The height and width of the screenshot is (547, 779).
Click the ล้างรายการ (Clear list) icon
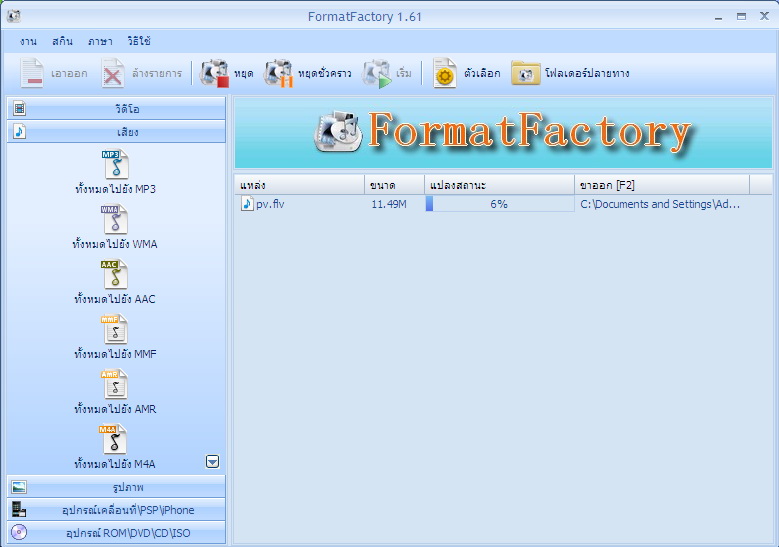point(113,74)
